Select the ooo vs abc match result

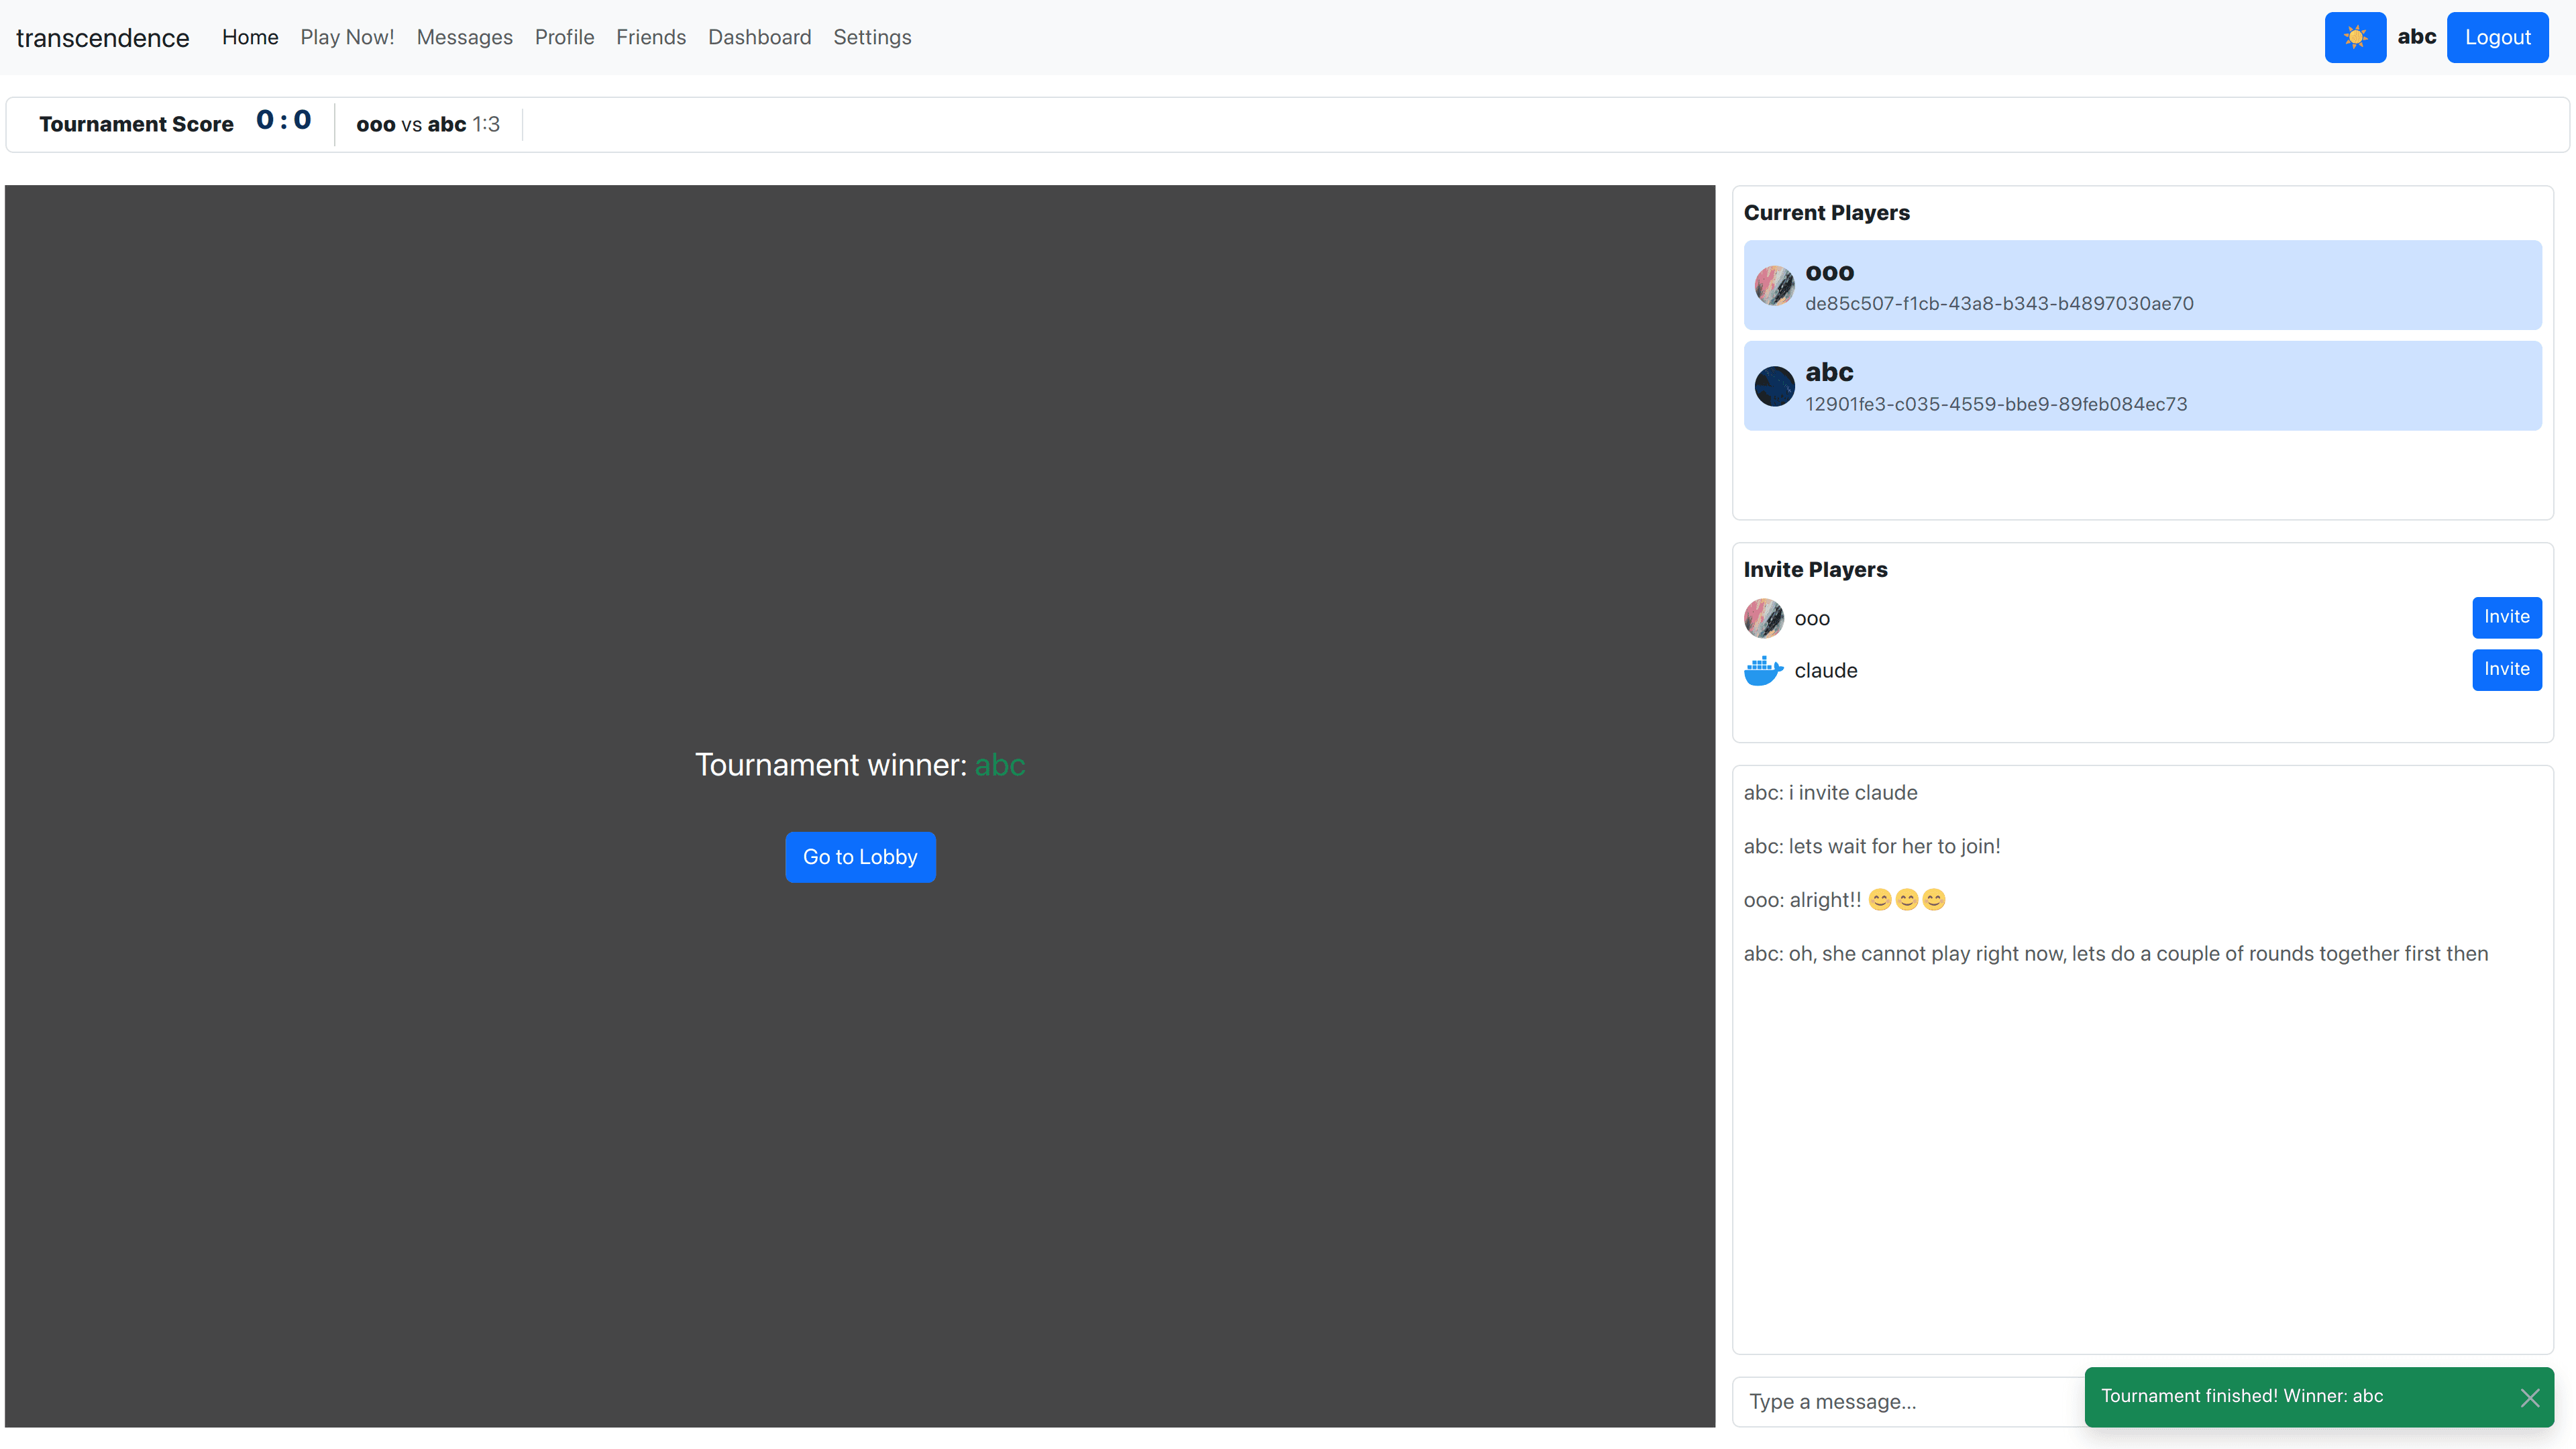coord(427,125)
